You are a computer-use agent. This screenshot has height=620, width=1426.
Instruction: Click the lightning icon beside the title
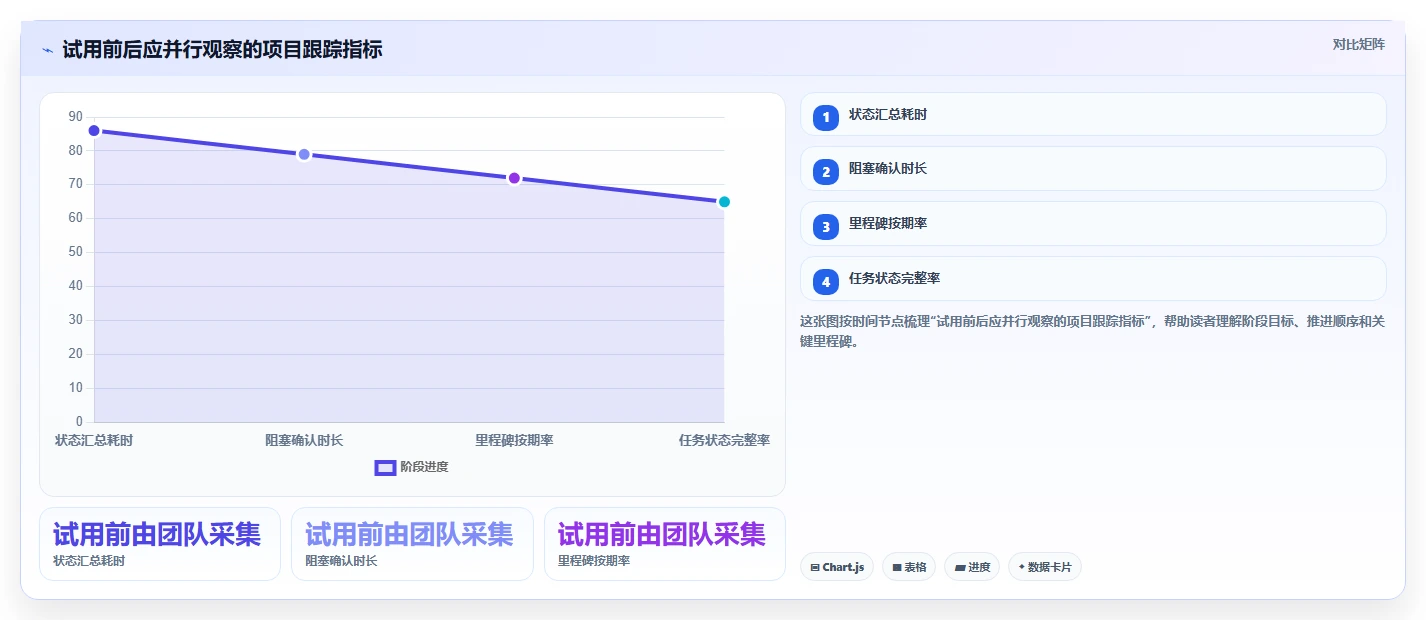pyautogui.click(x=48, y=50)
